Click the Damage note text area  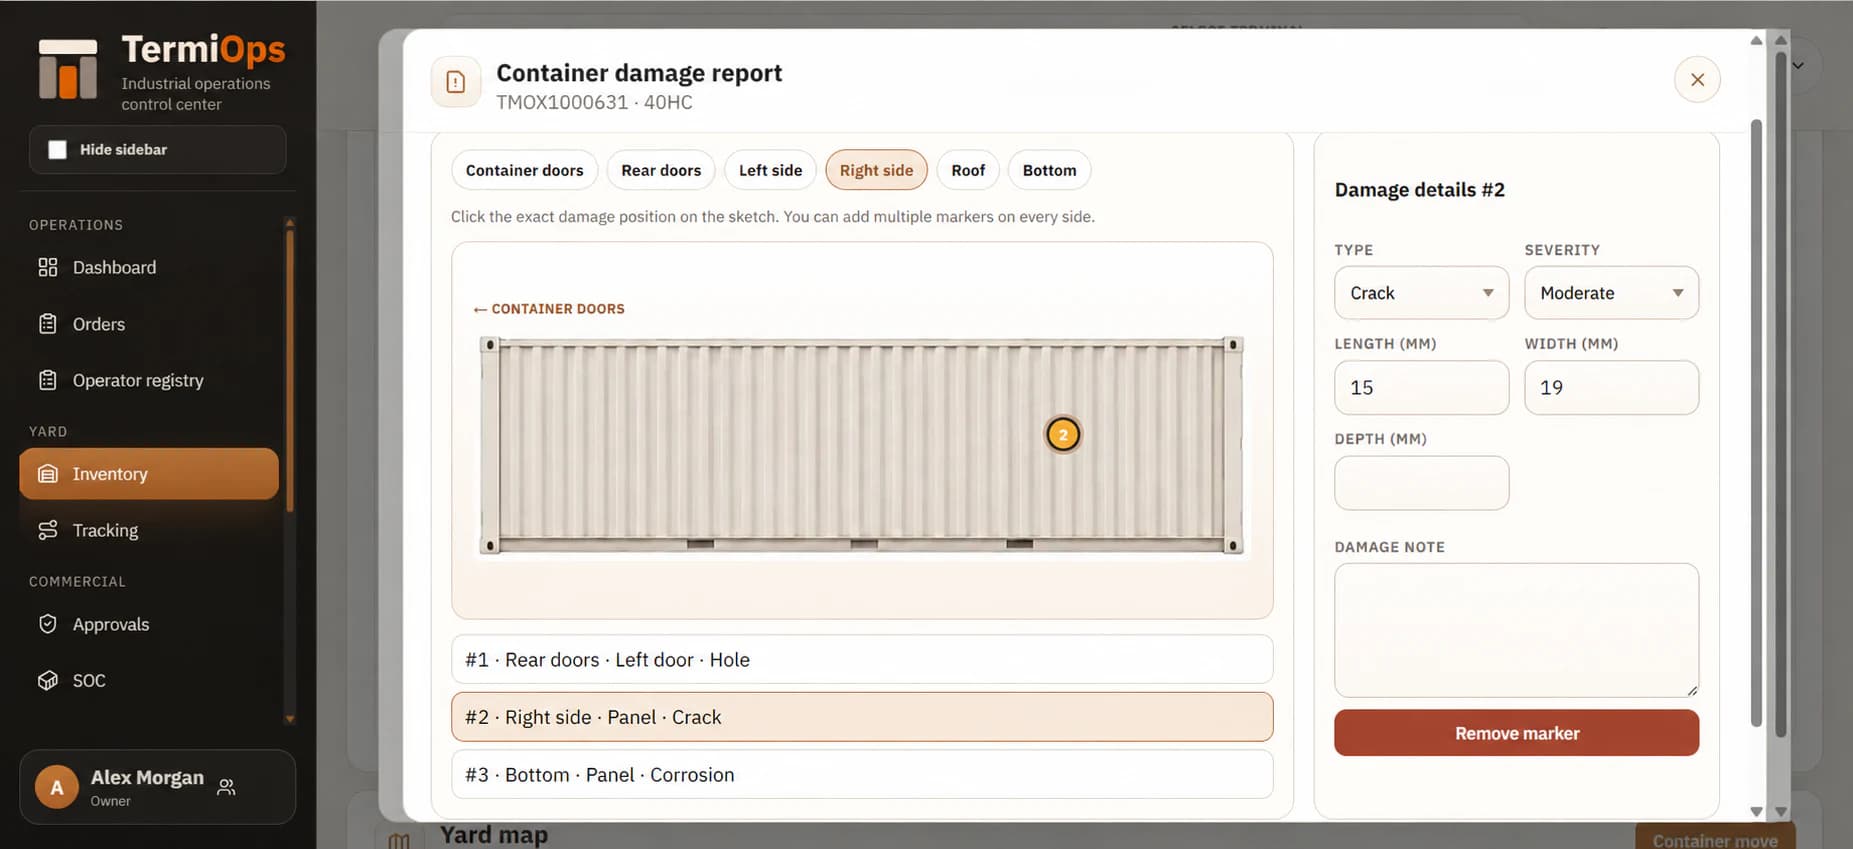tap(1516, 630)
